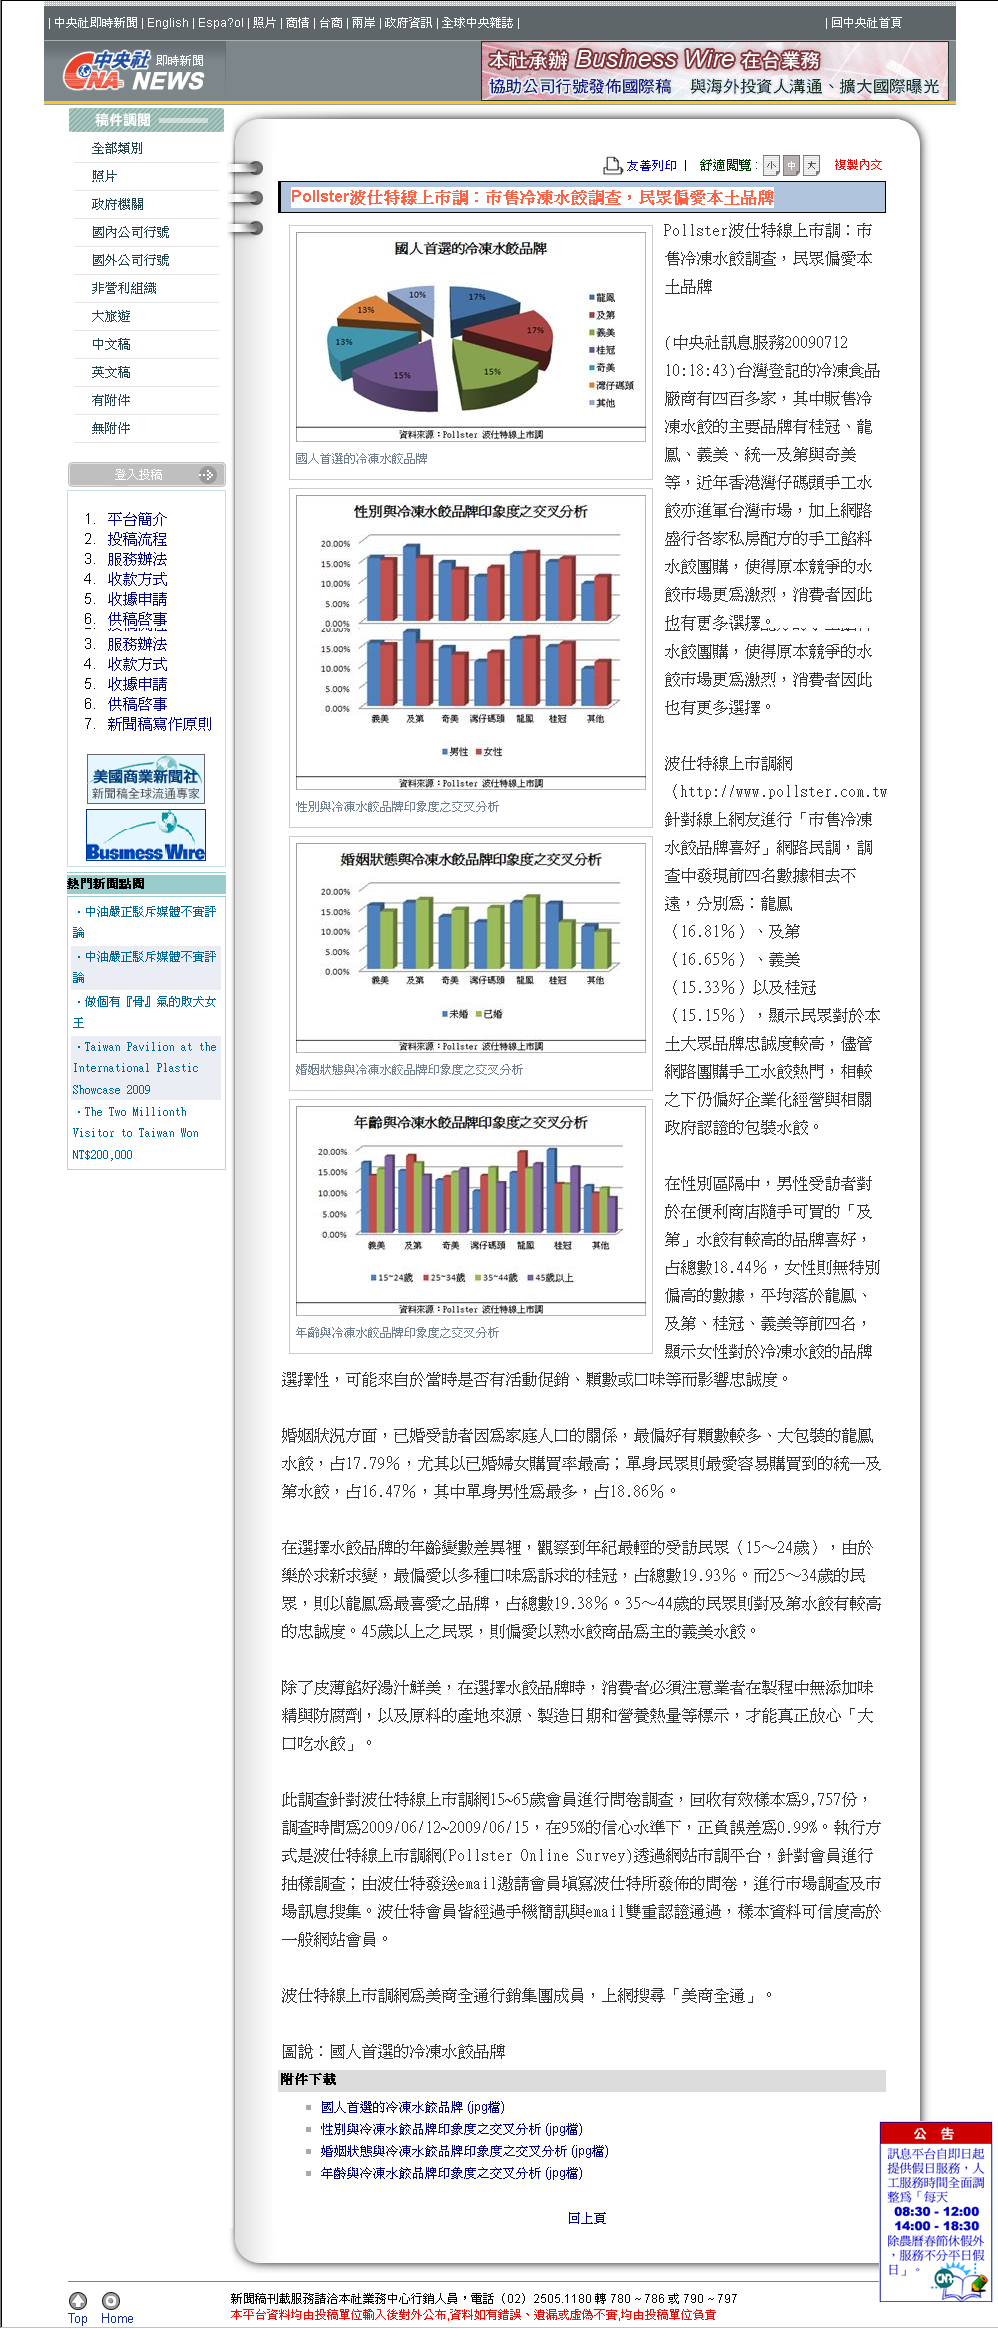Open 全球中央雜誌 in top navigation

(478, 23)
